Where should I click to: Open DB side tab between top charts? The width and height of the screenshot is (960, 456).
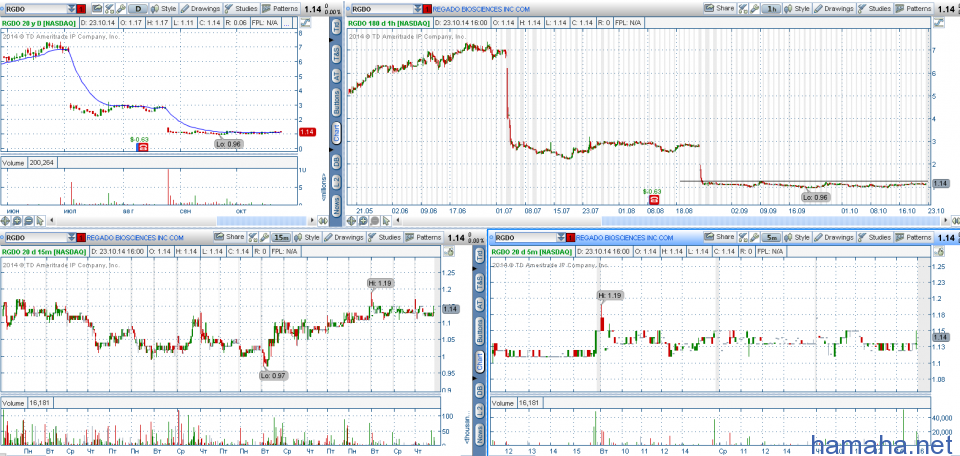[x=336, y=162]
